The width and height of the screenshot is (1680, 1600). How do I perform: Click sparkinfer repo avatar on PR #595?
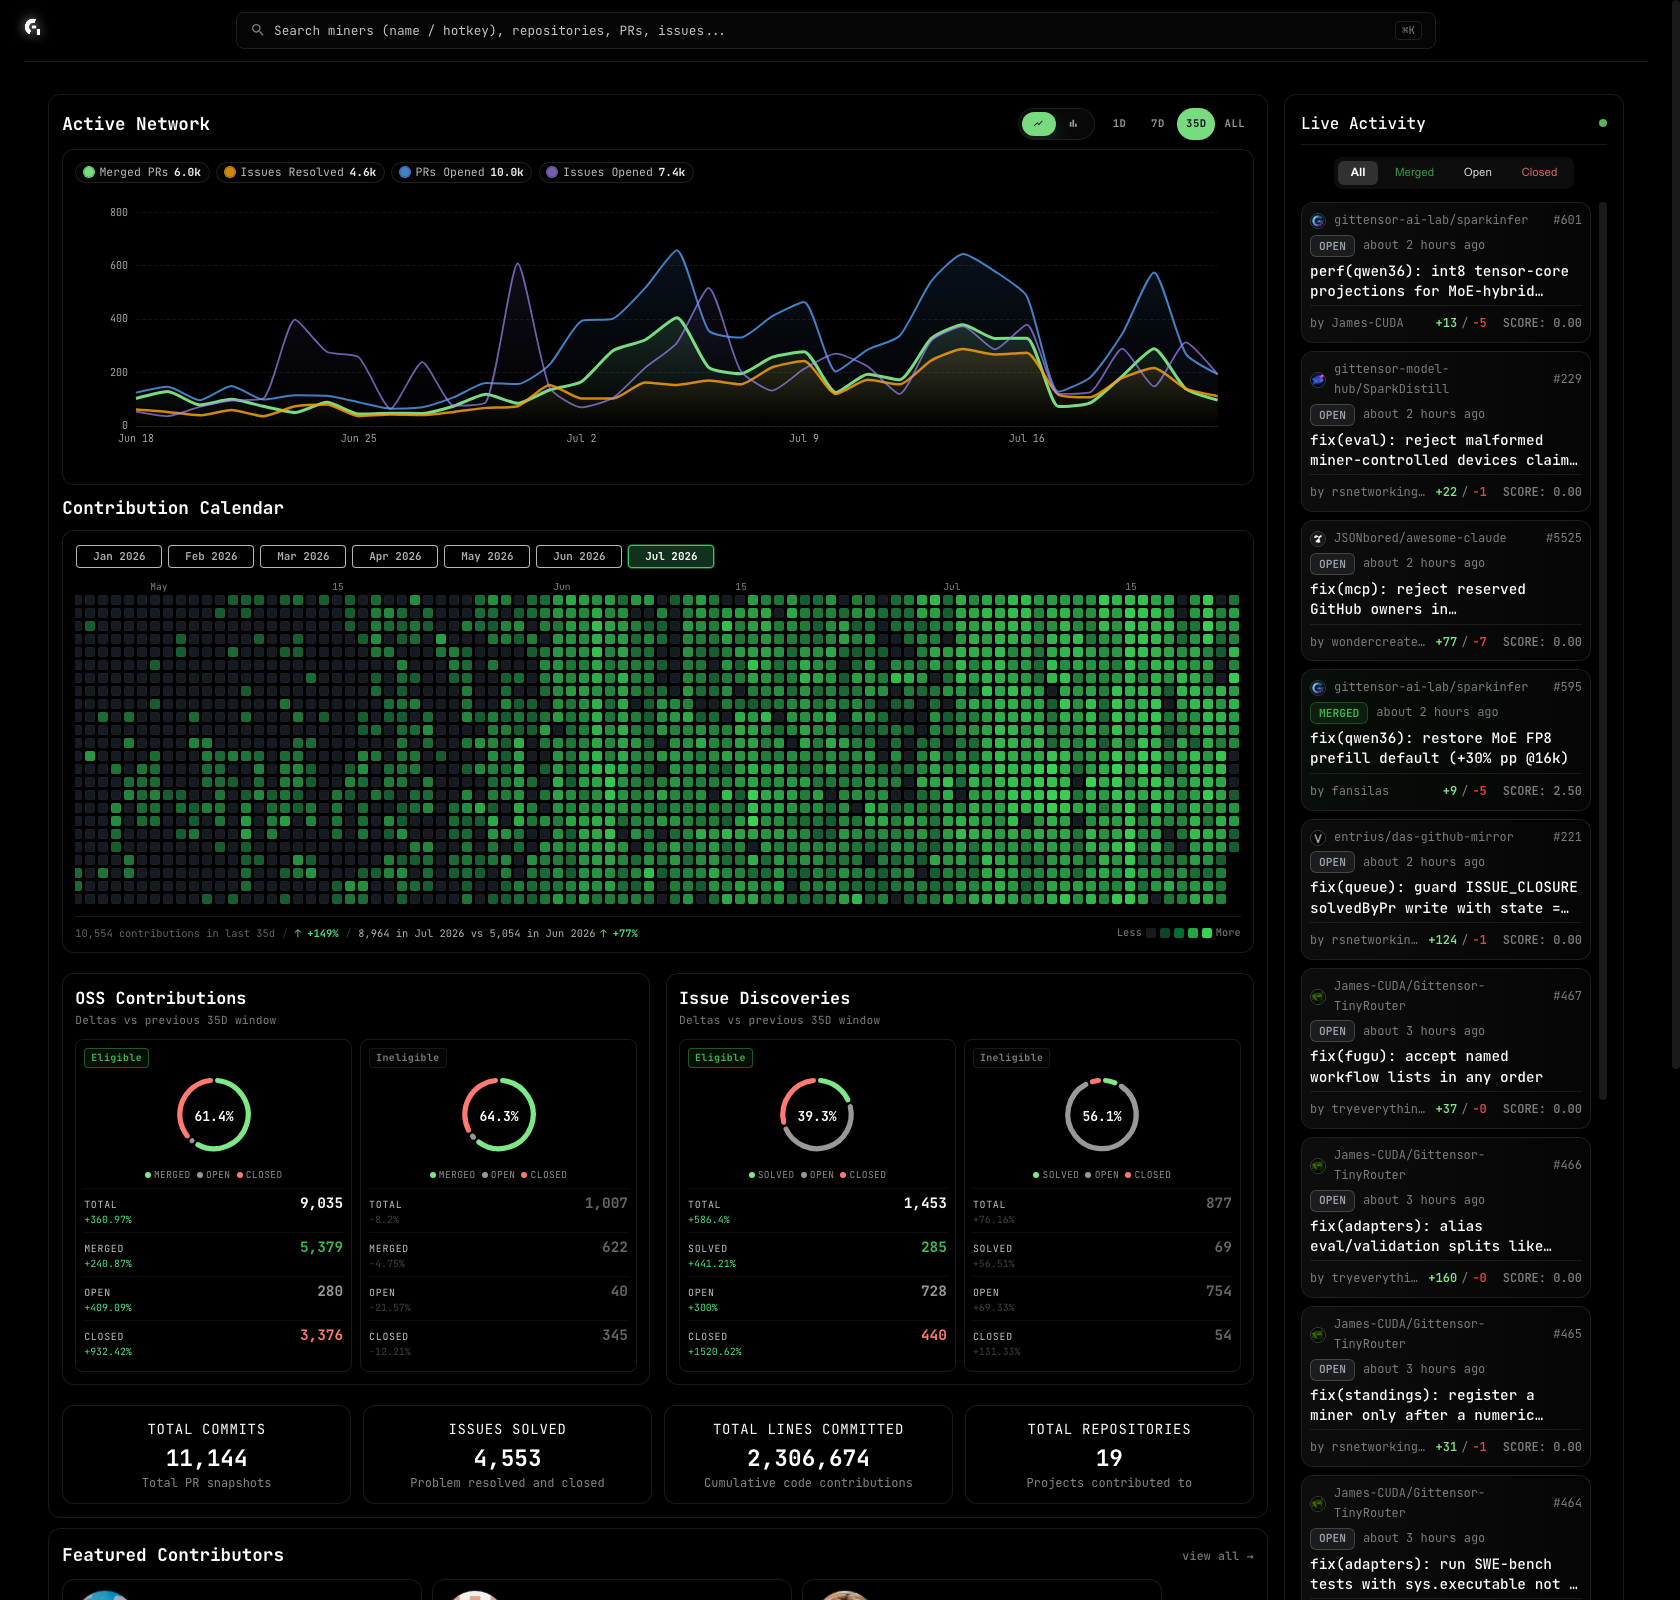tap(1318, 688)
